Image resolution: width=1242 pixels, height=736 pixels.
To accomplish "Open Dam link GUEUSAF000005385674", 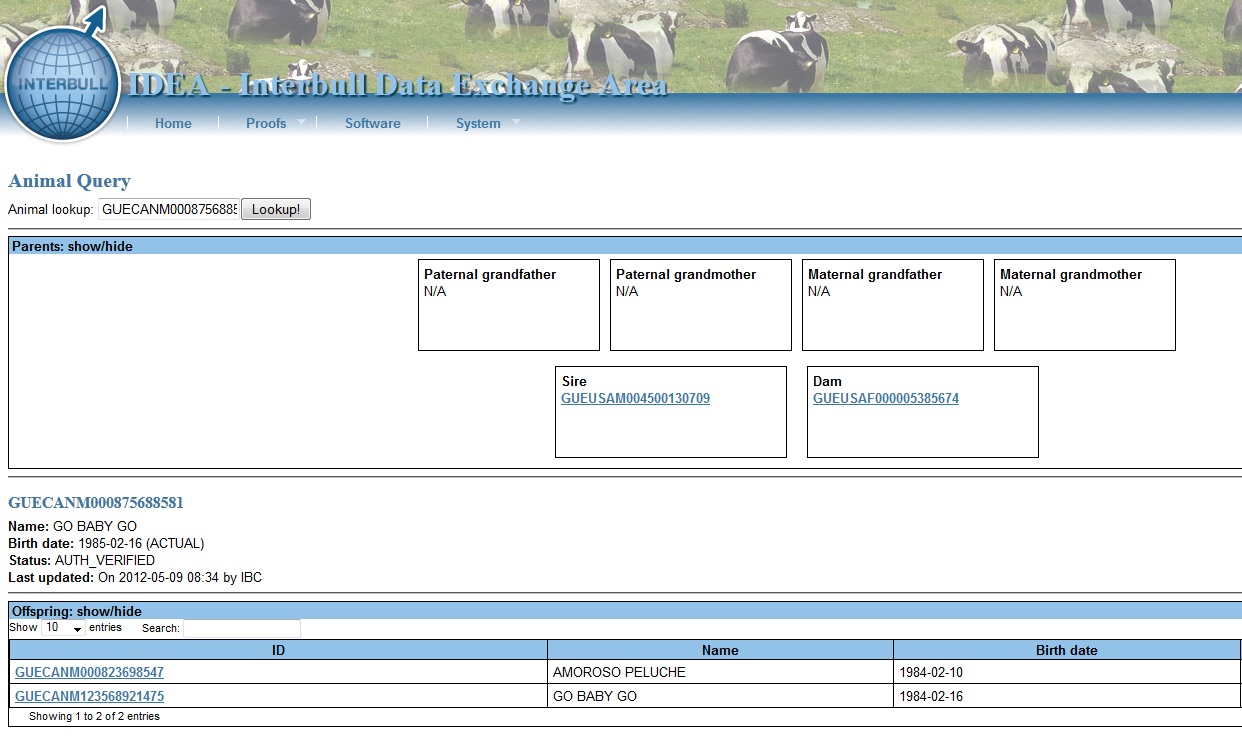I will [x=885, y=398].
